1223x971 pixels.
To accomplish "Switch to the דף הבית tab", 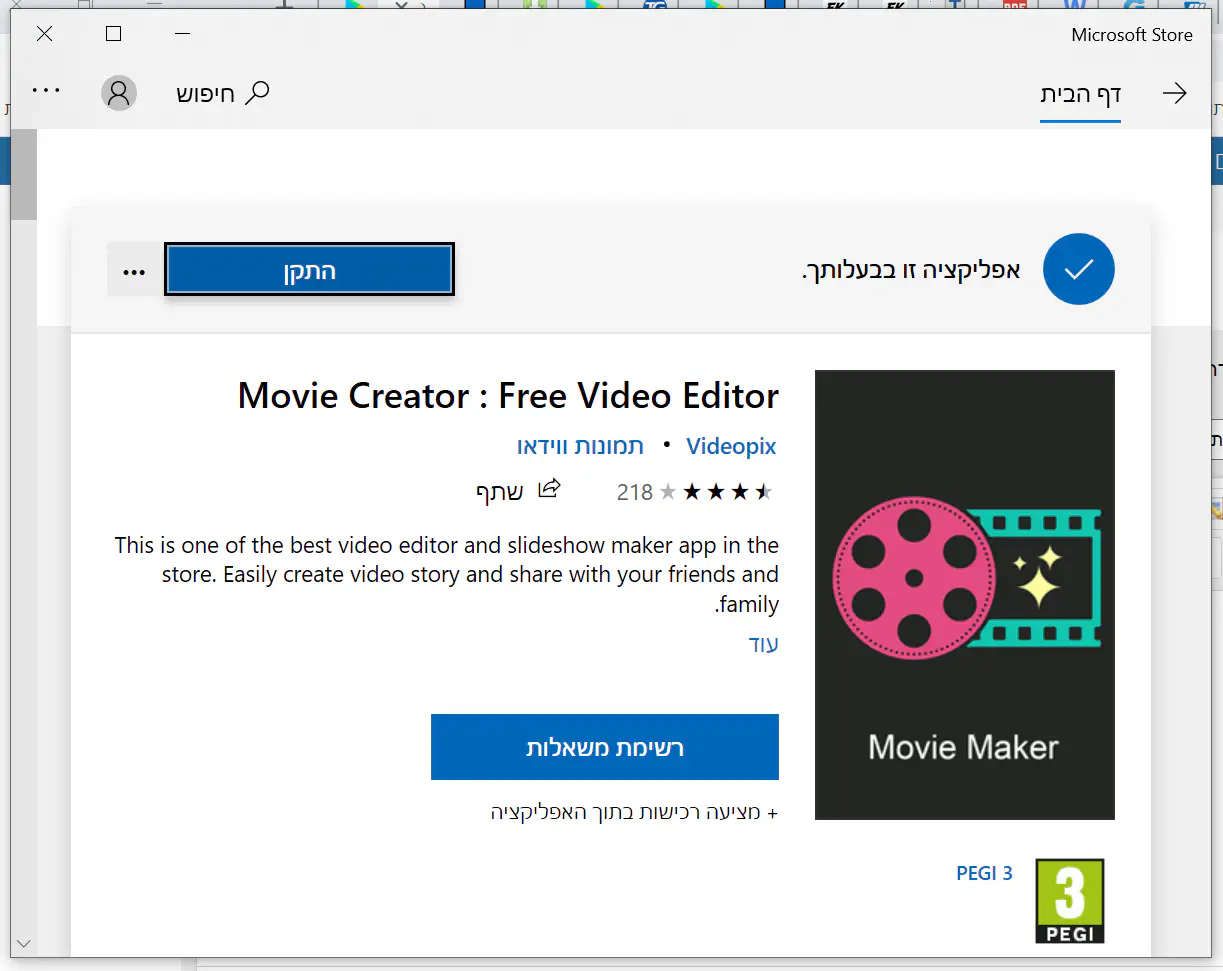I will (x=1080, y=95).
